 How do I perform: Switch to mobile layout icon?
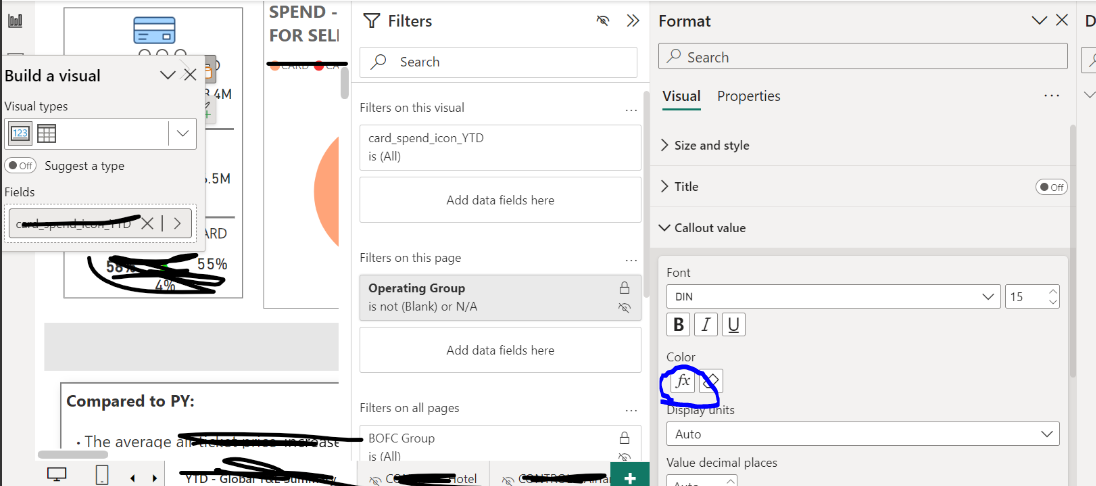point(101,474)
